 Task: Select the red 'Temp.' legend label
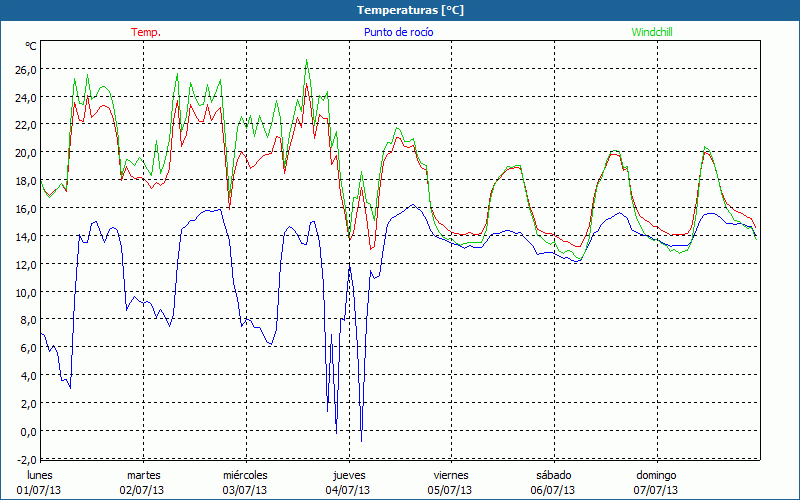point(146,32)
